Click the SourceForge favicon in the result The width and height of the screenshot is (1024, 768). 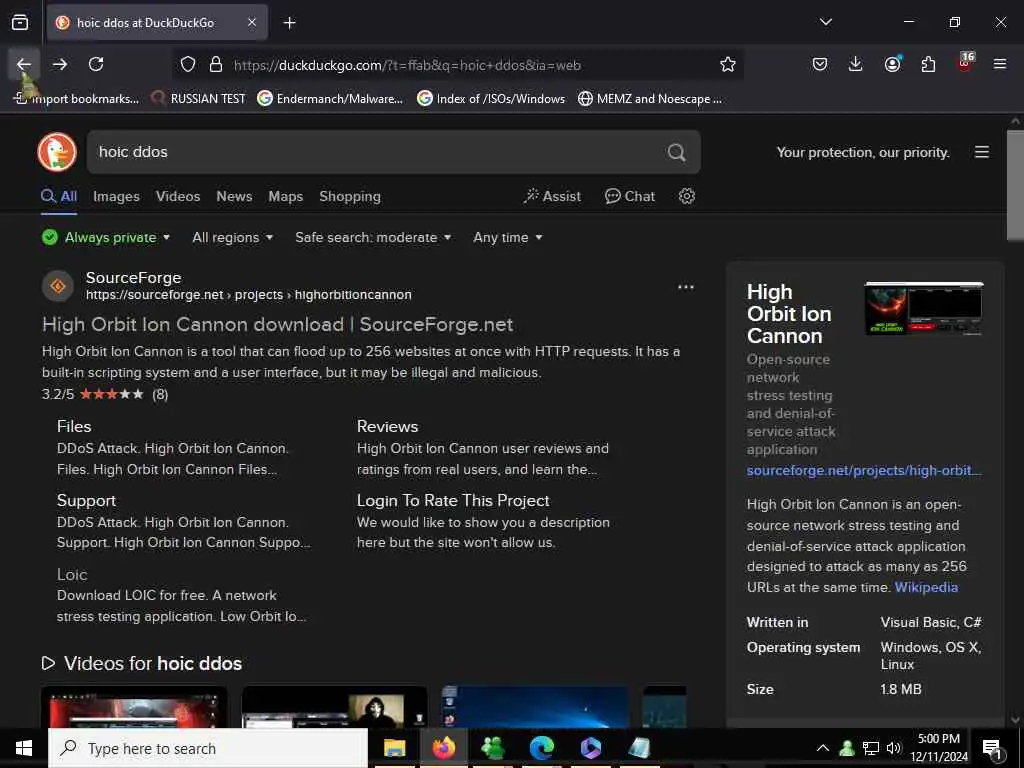pos(57,286)
